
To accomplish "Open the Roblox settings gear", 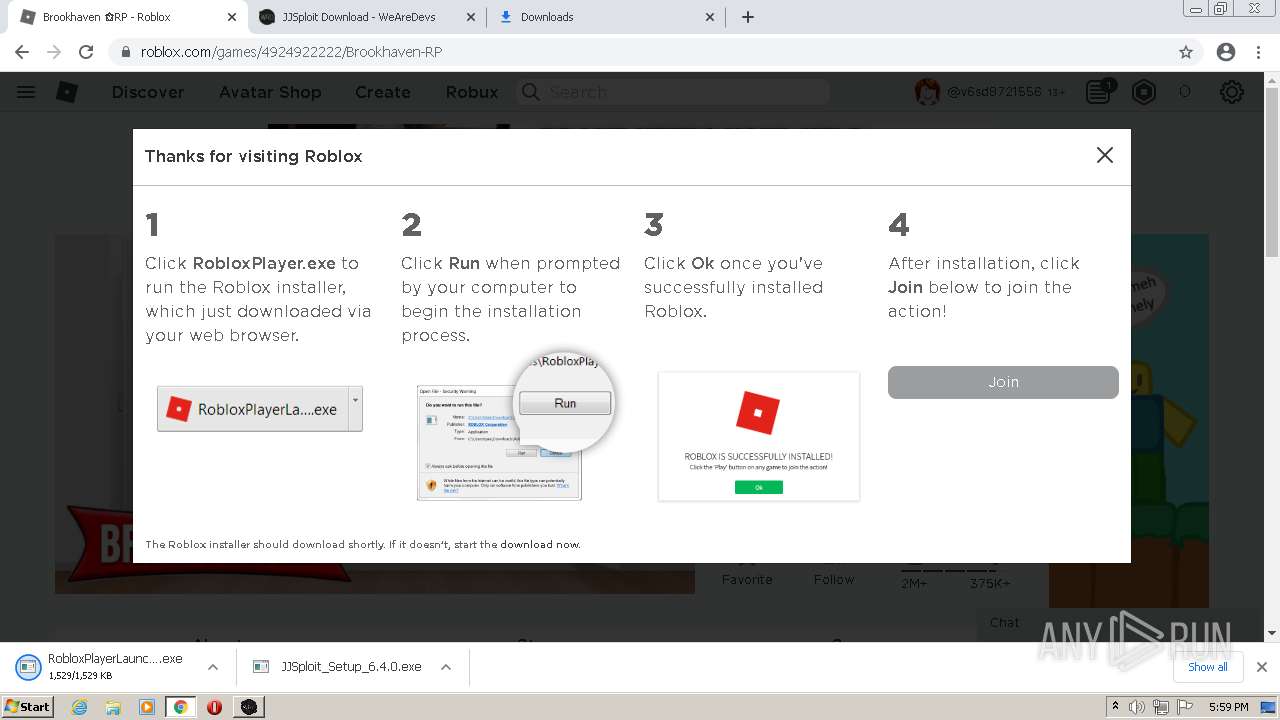I will click(x=1232, y=92).
